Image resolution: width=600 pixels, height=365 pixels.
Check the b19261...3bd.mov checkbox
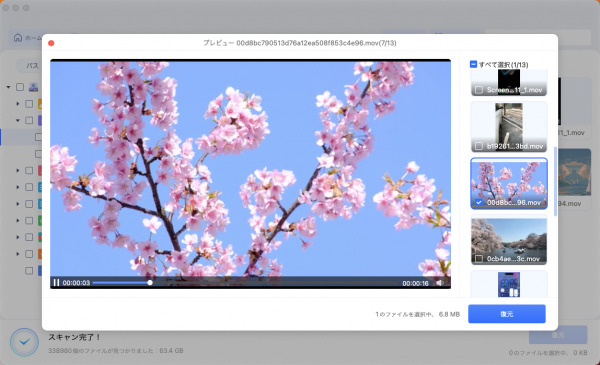tap(479, 146)
